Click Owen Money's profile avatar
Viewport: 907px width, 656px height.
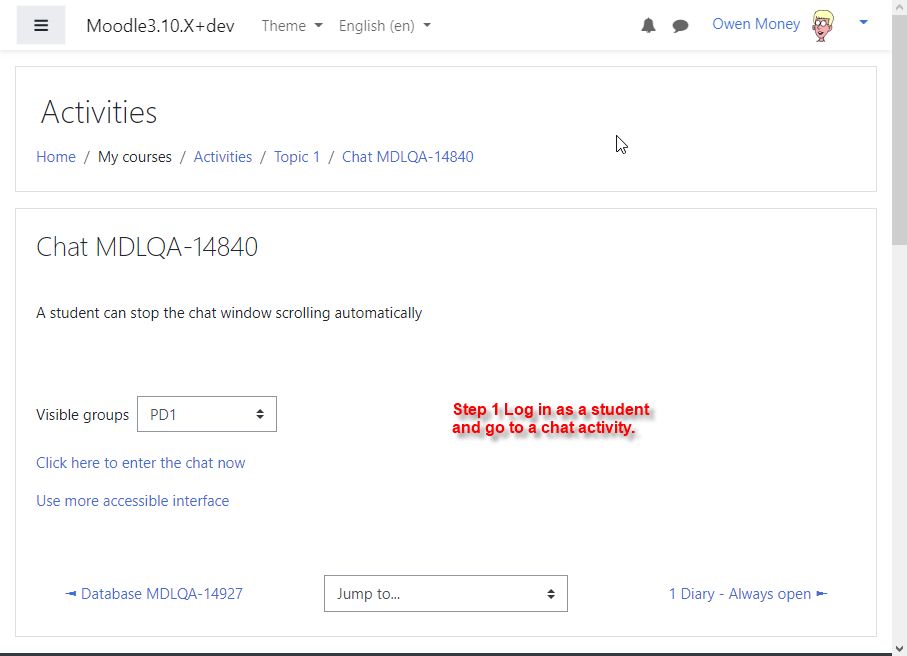(823, 25)
